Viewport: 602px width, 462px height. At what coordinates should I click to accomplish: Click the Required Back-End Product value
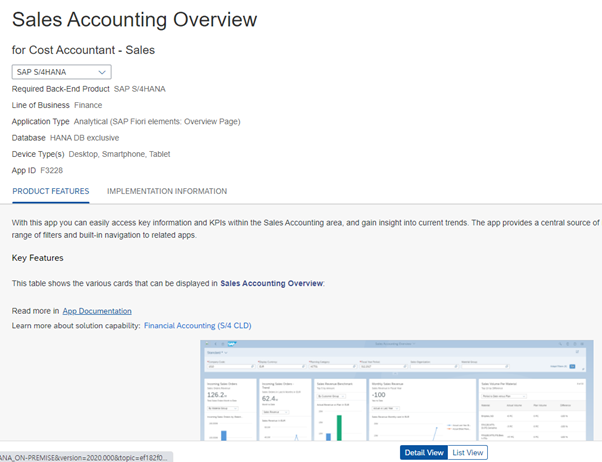[x=140, y=89]
